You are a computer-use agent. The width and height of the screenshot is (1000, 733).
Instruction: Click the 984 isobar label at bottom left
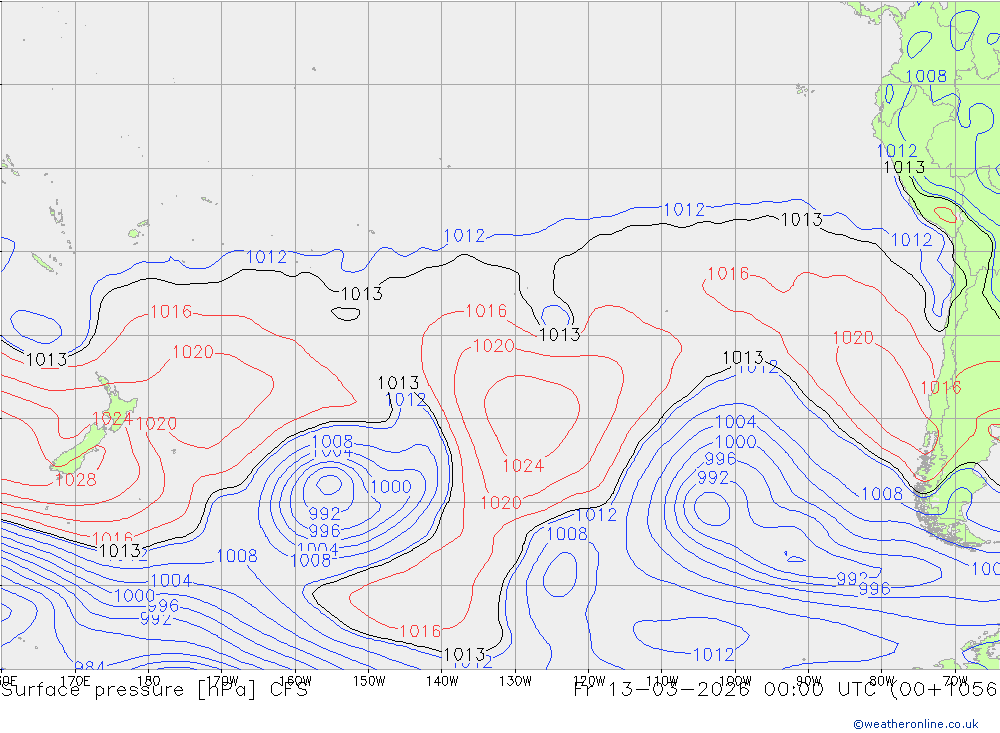(89, 667)
